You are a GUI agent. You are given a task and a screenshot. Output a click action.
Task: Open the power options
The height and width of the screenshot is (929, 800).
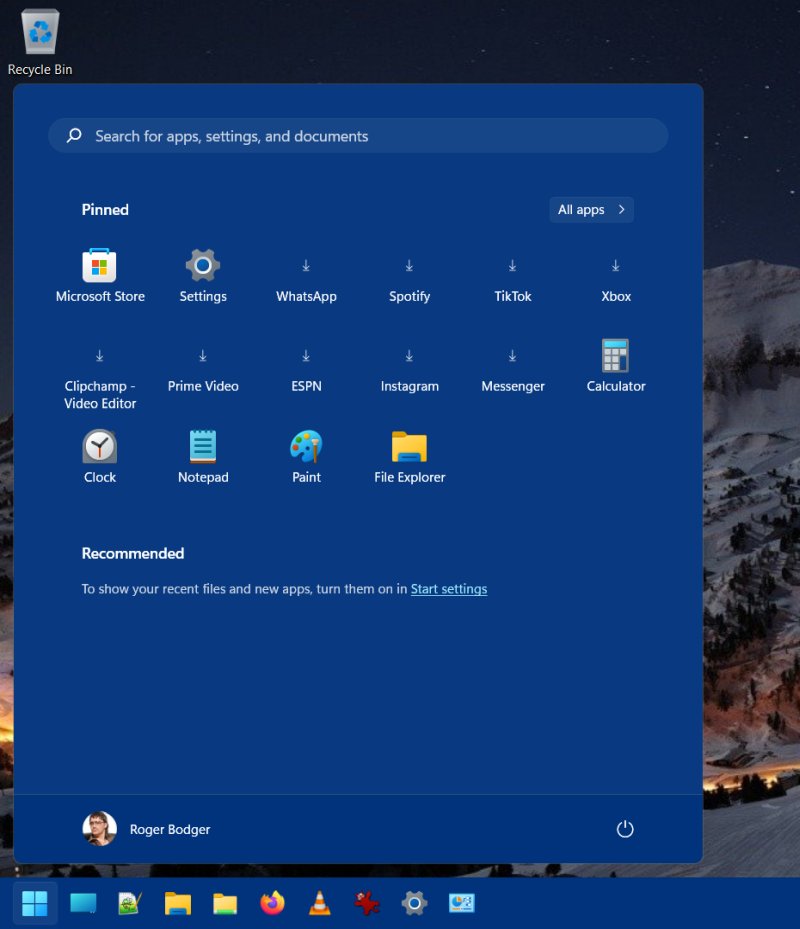tap(624, 829)
